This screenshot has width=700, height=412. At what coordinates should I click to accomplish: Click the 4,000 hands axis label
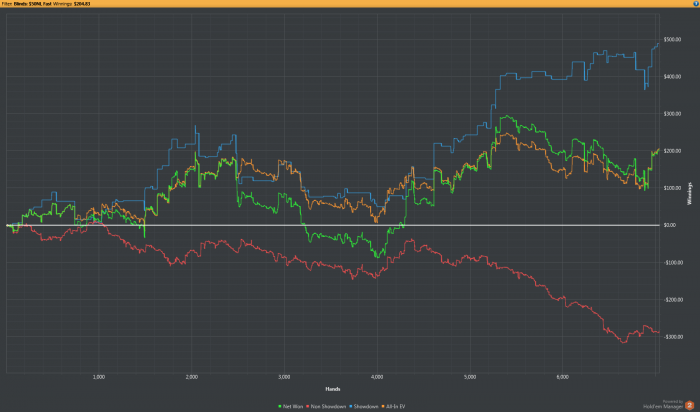point(377,377)
